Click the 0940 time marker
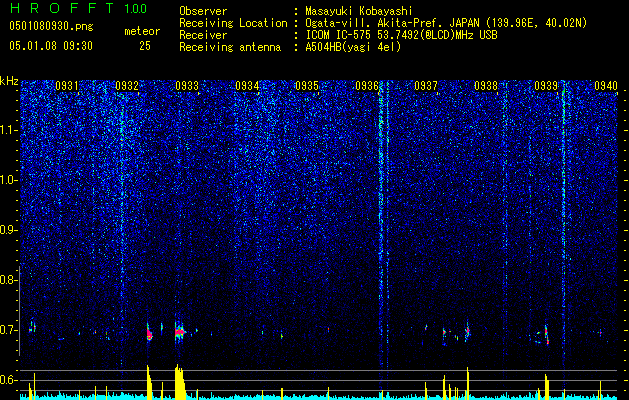629x400 pixels. coord(606,86)
